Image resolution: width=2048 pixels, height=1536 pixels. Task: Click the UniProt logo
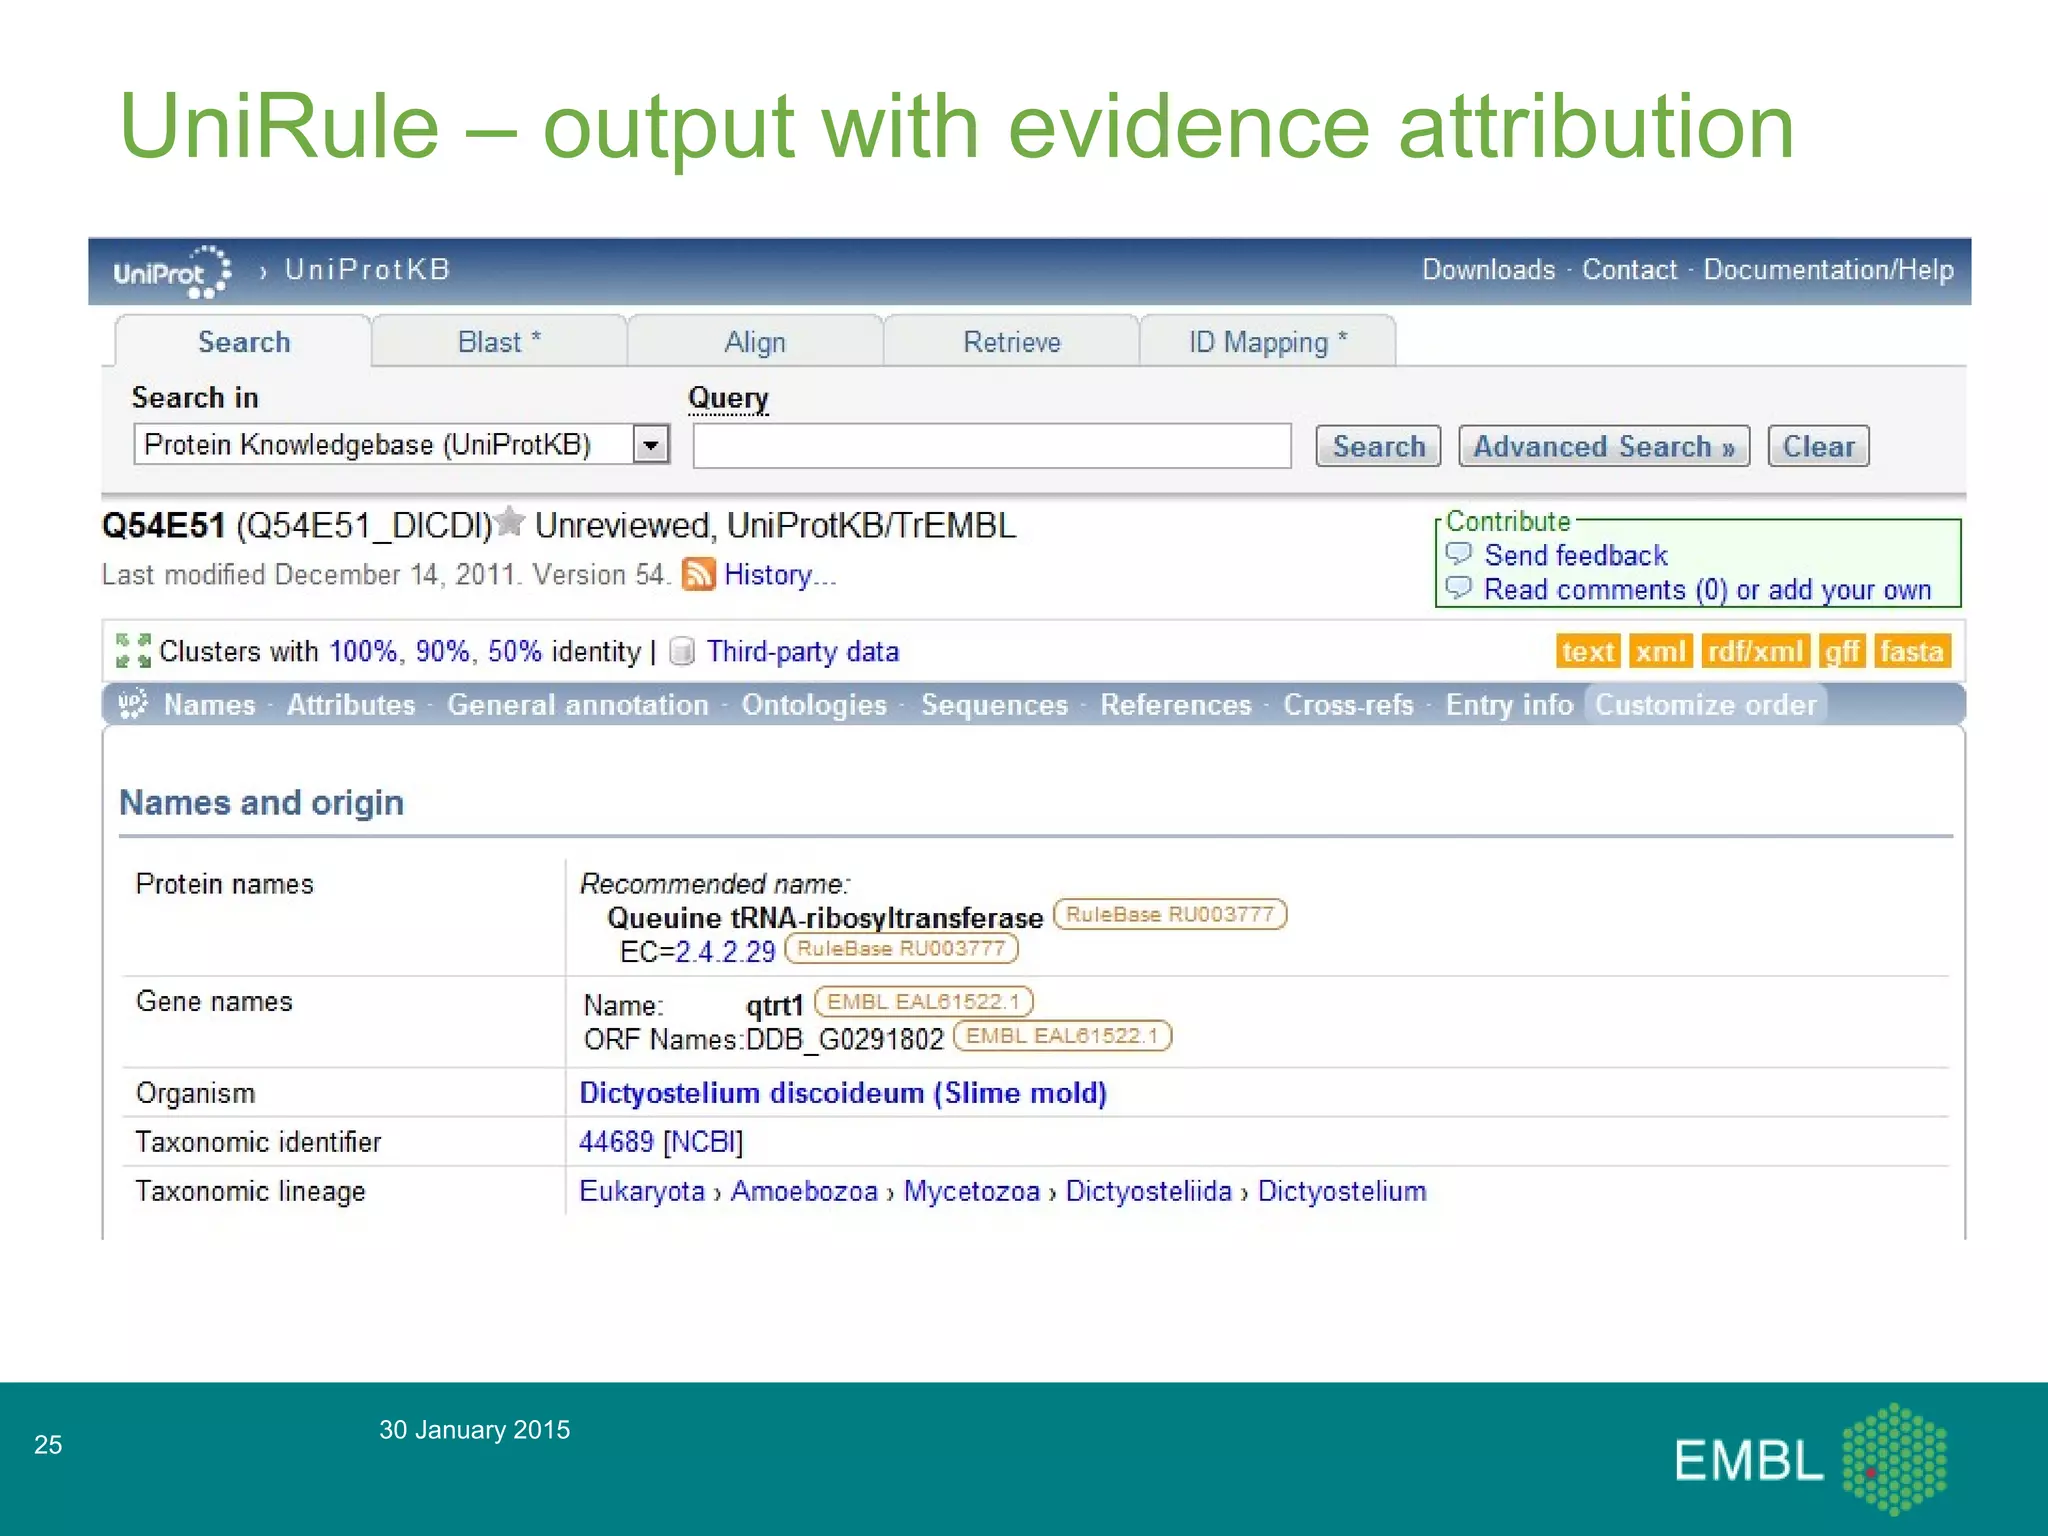173,271
